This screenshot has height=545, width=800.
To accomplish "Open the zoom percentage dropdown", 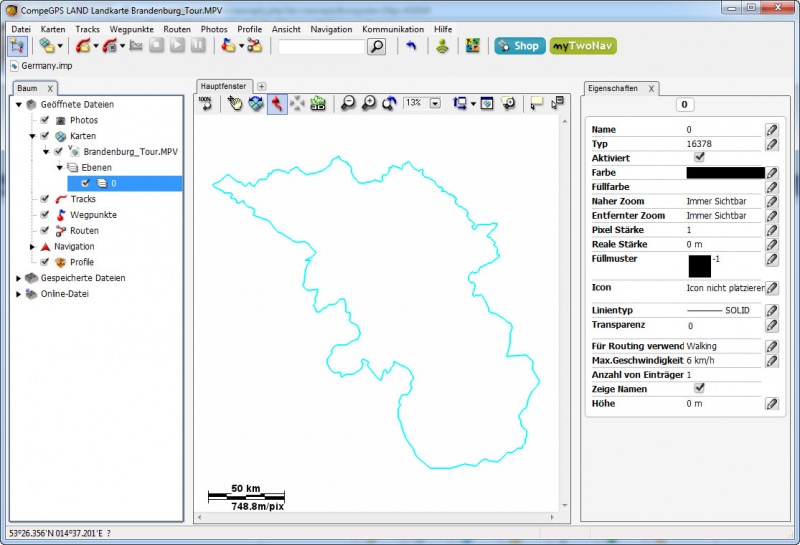I will point(435,103).
